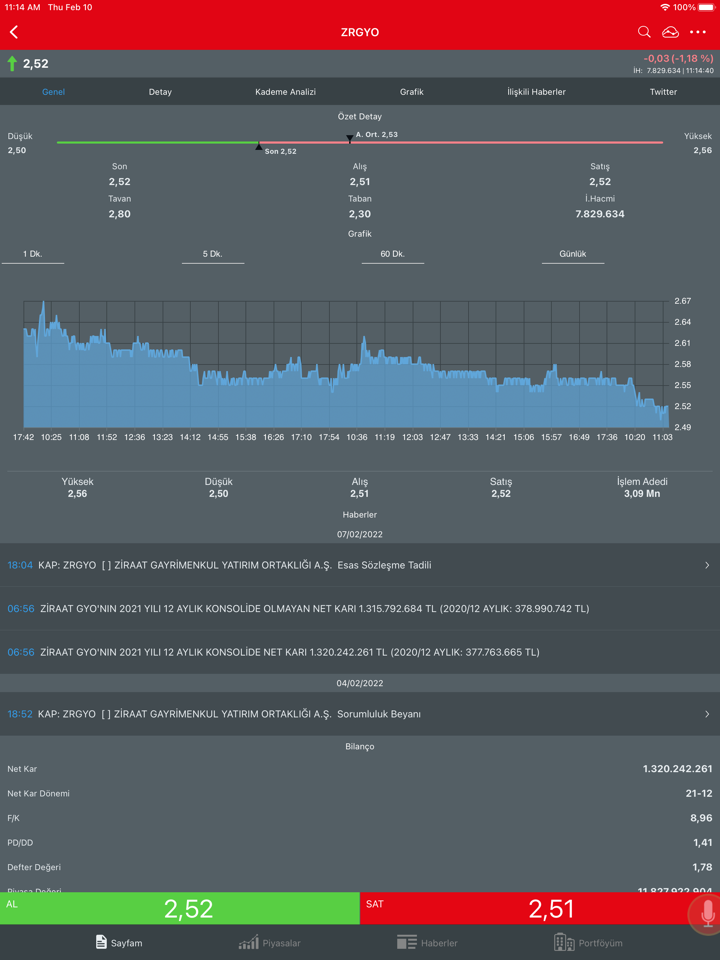Click the price range slider bar
Screen dimensions: 720x960
point(360,142)
